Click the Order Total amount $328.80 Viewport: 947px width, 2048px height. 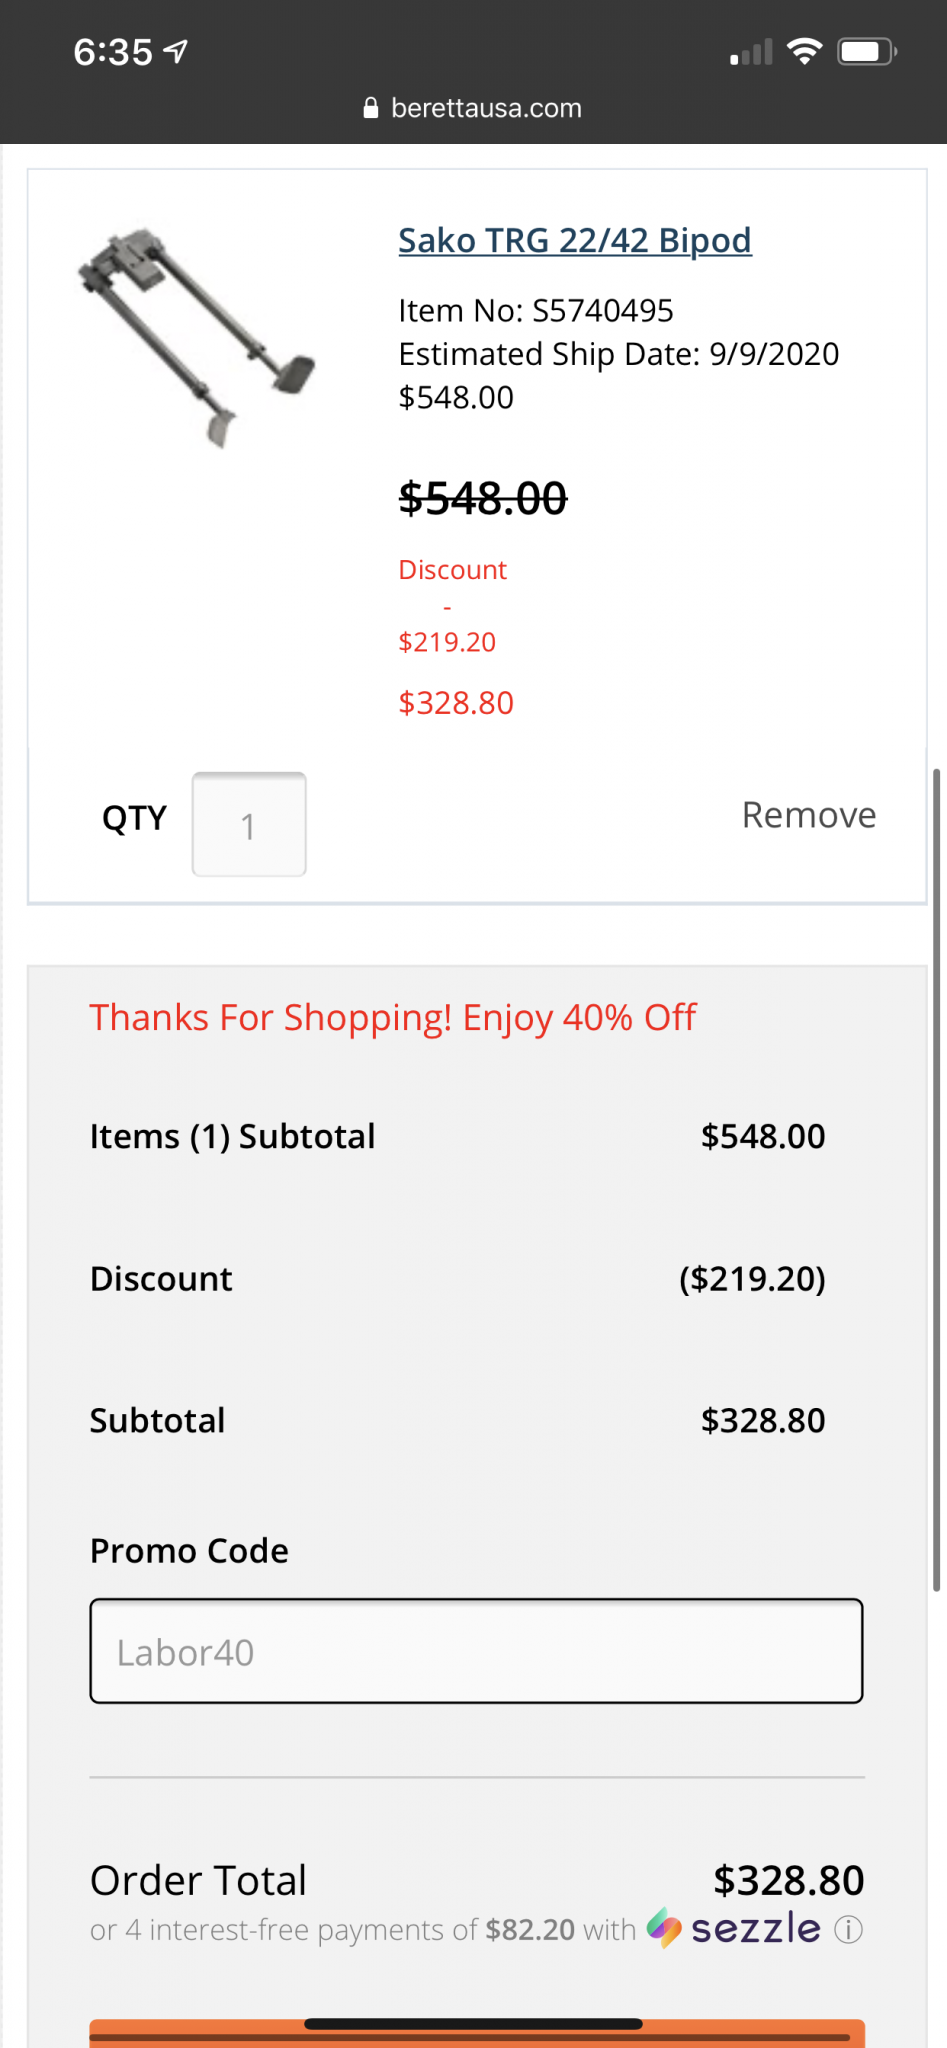(788, 1880)
